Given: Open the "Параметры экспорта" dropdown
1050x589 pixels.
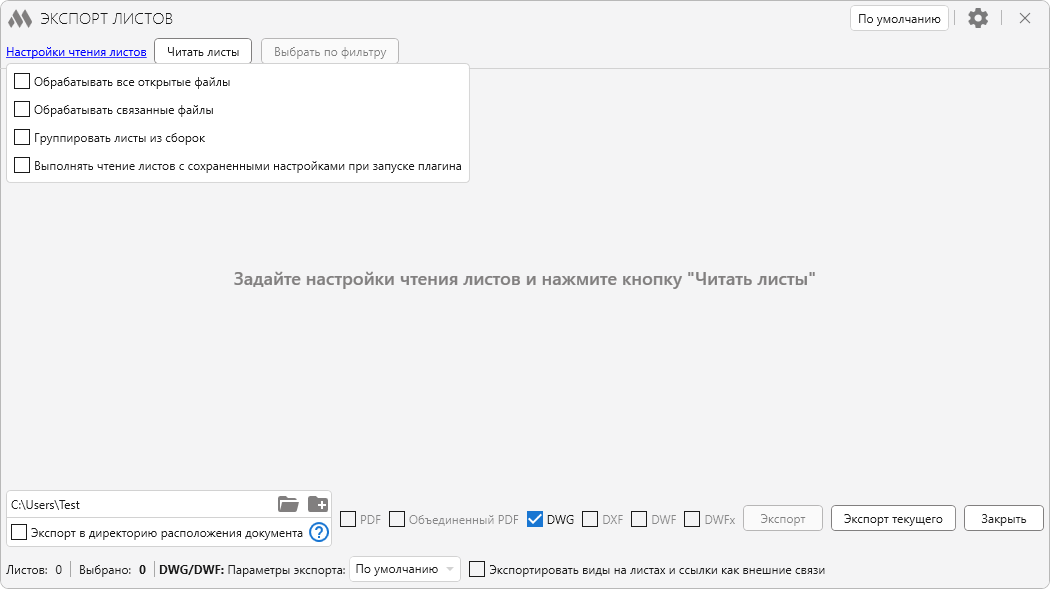Looking at the screenshot, I should 404,569.
